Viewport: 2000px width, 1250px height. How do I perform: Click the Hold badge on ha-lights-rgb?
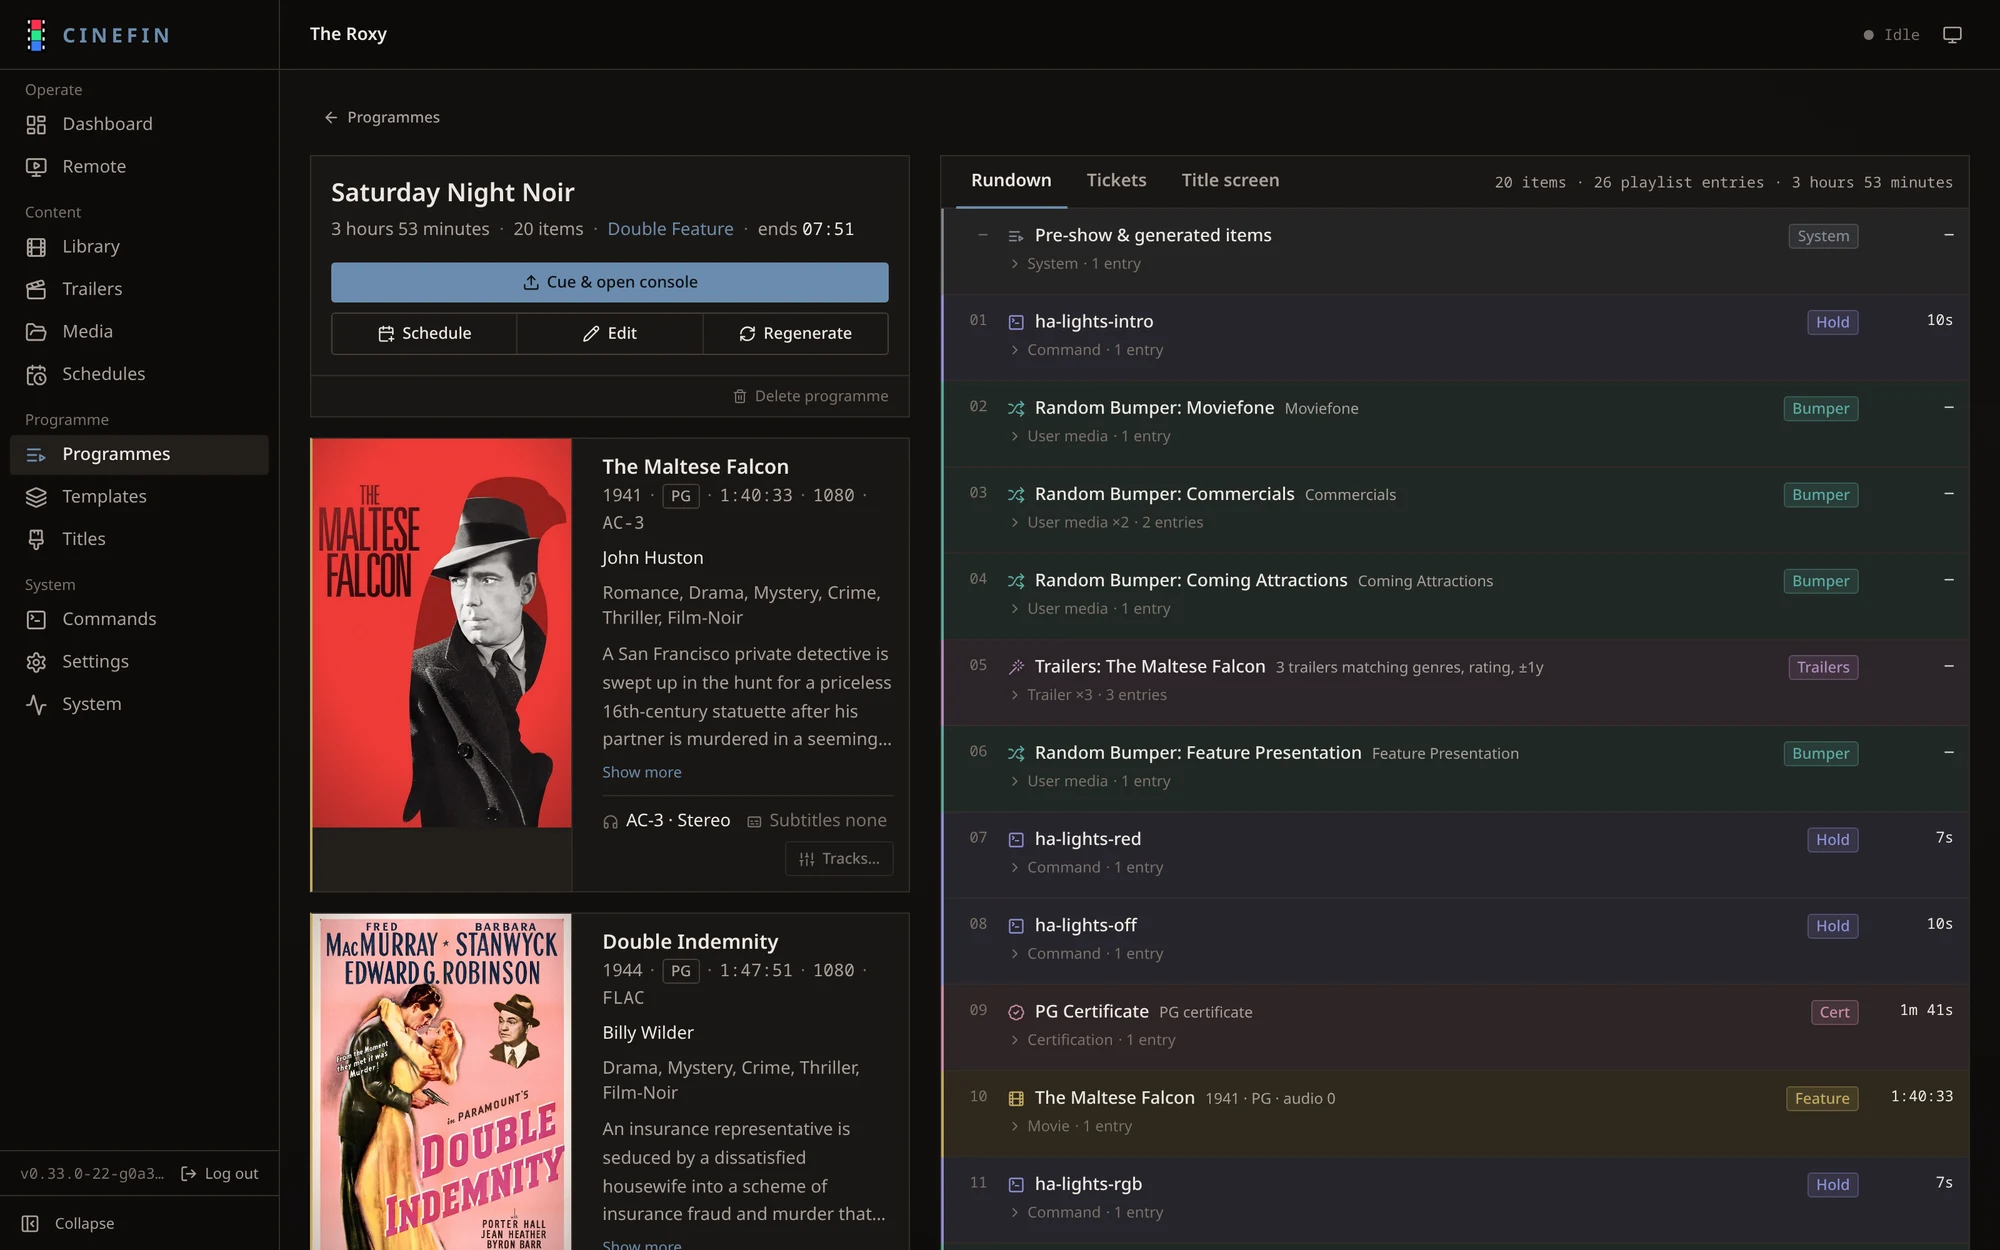(1832, 1185)
